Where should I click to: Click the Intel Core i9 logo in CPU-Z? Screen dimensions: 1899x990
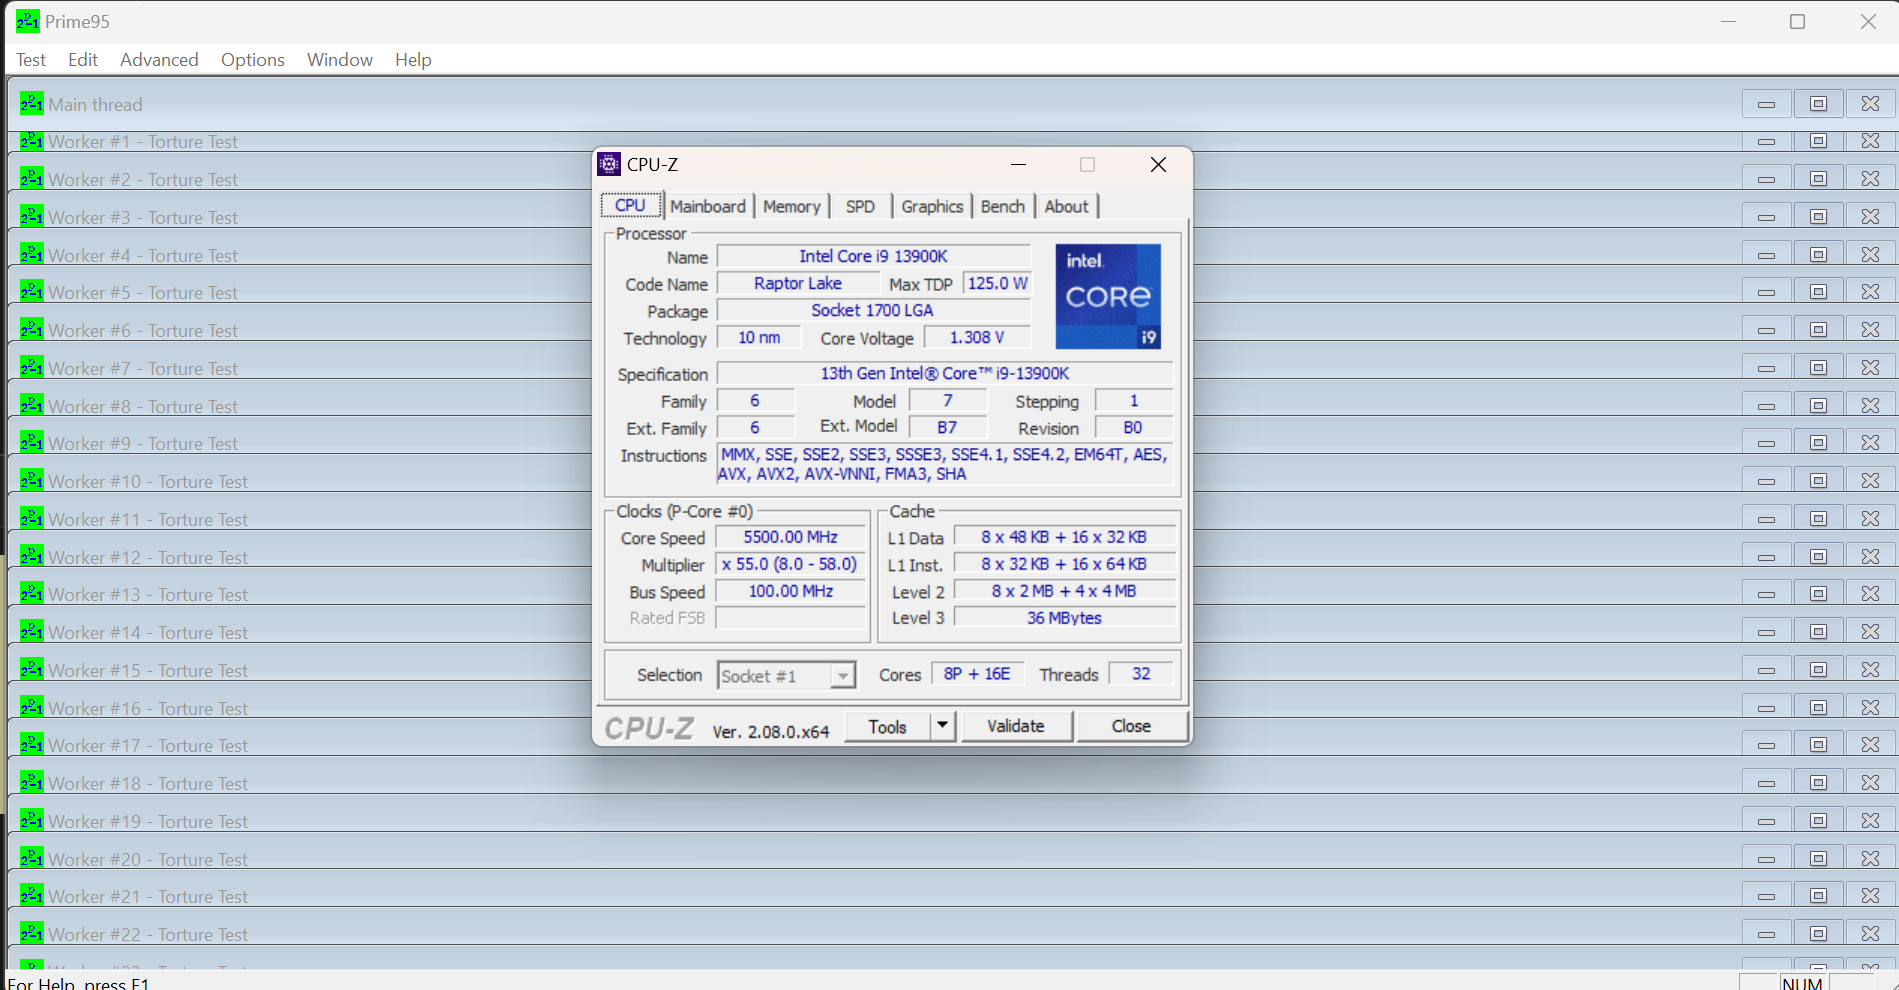click(1108, 296)
